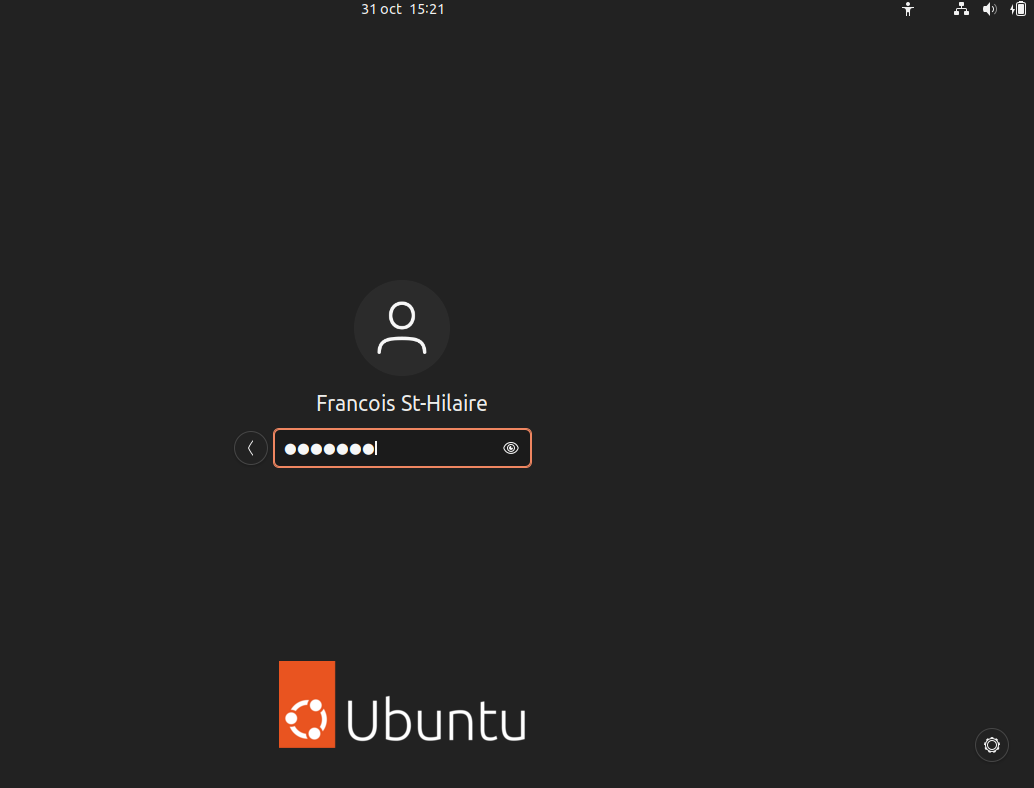Open the clock menu showing 31 oct 15:21

402,9
